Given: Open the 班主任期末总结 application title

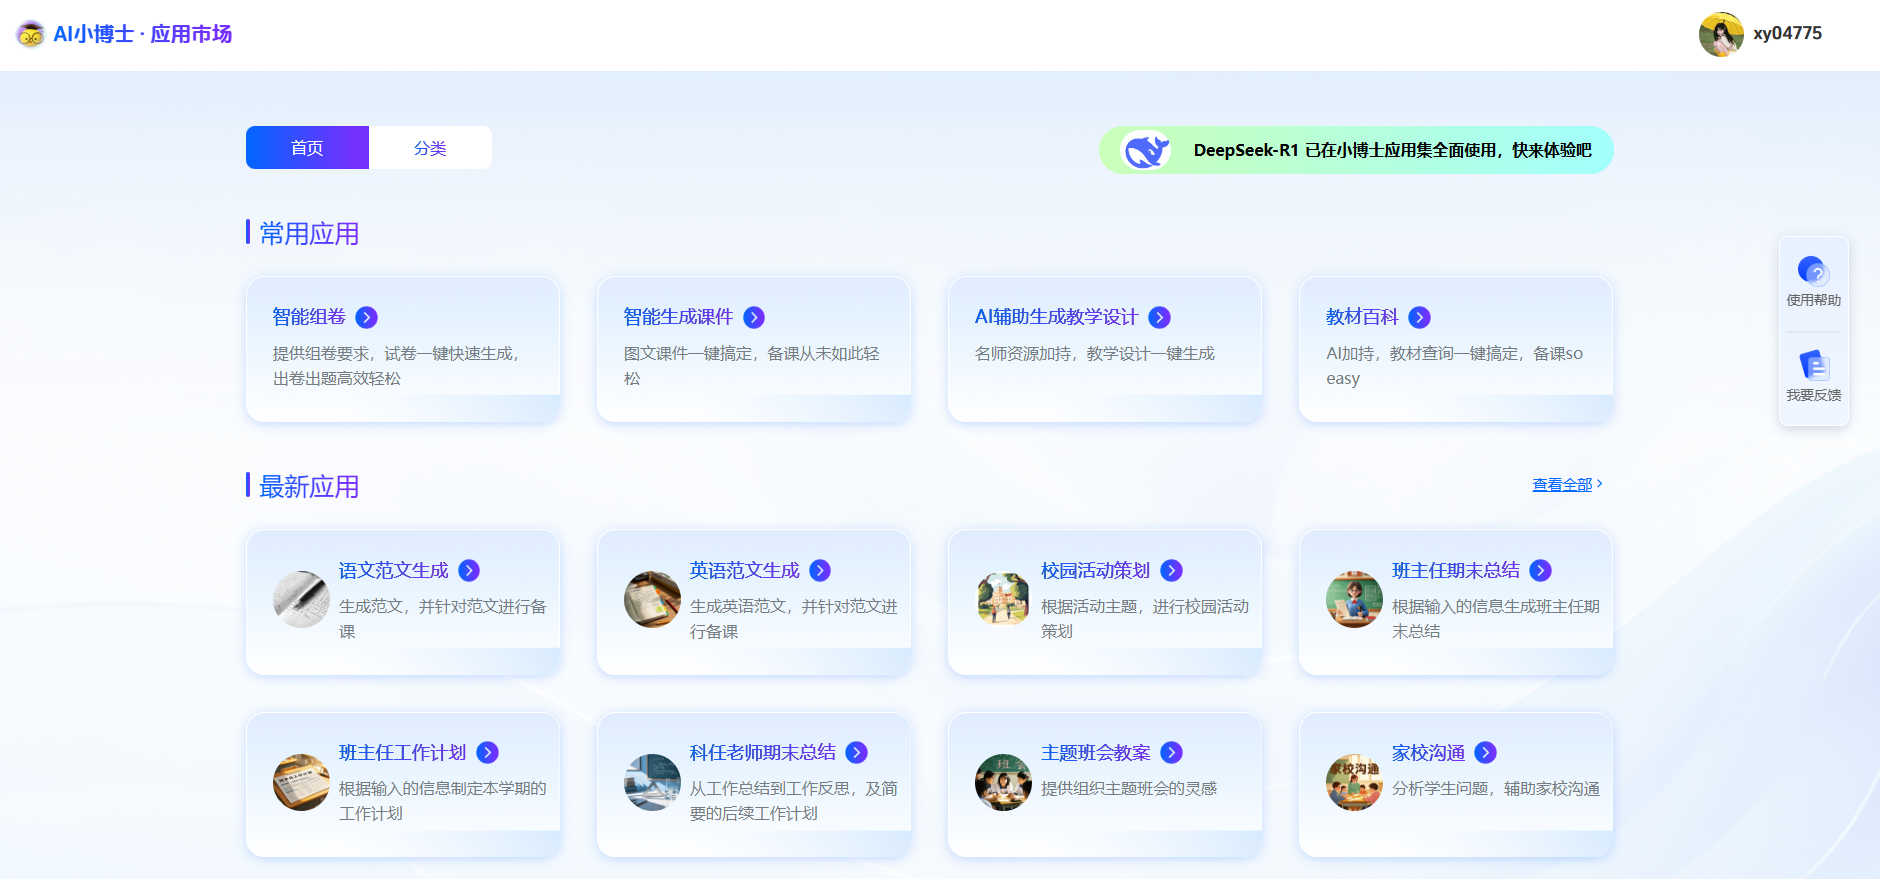Looking at the screenshot, I should [1455, 570].
